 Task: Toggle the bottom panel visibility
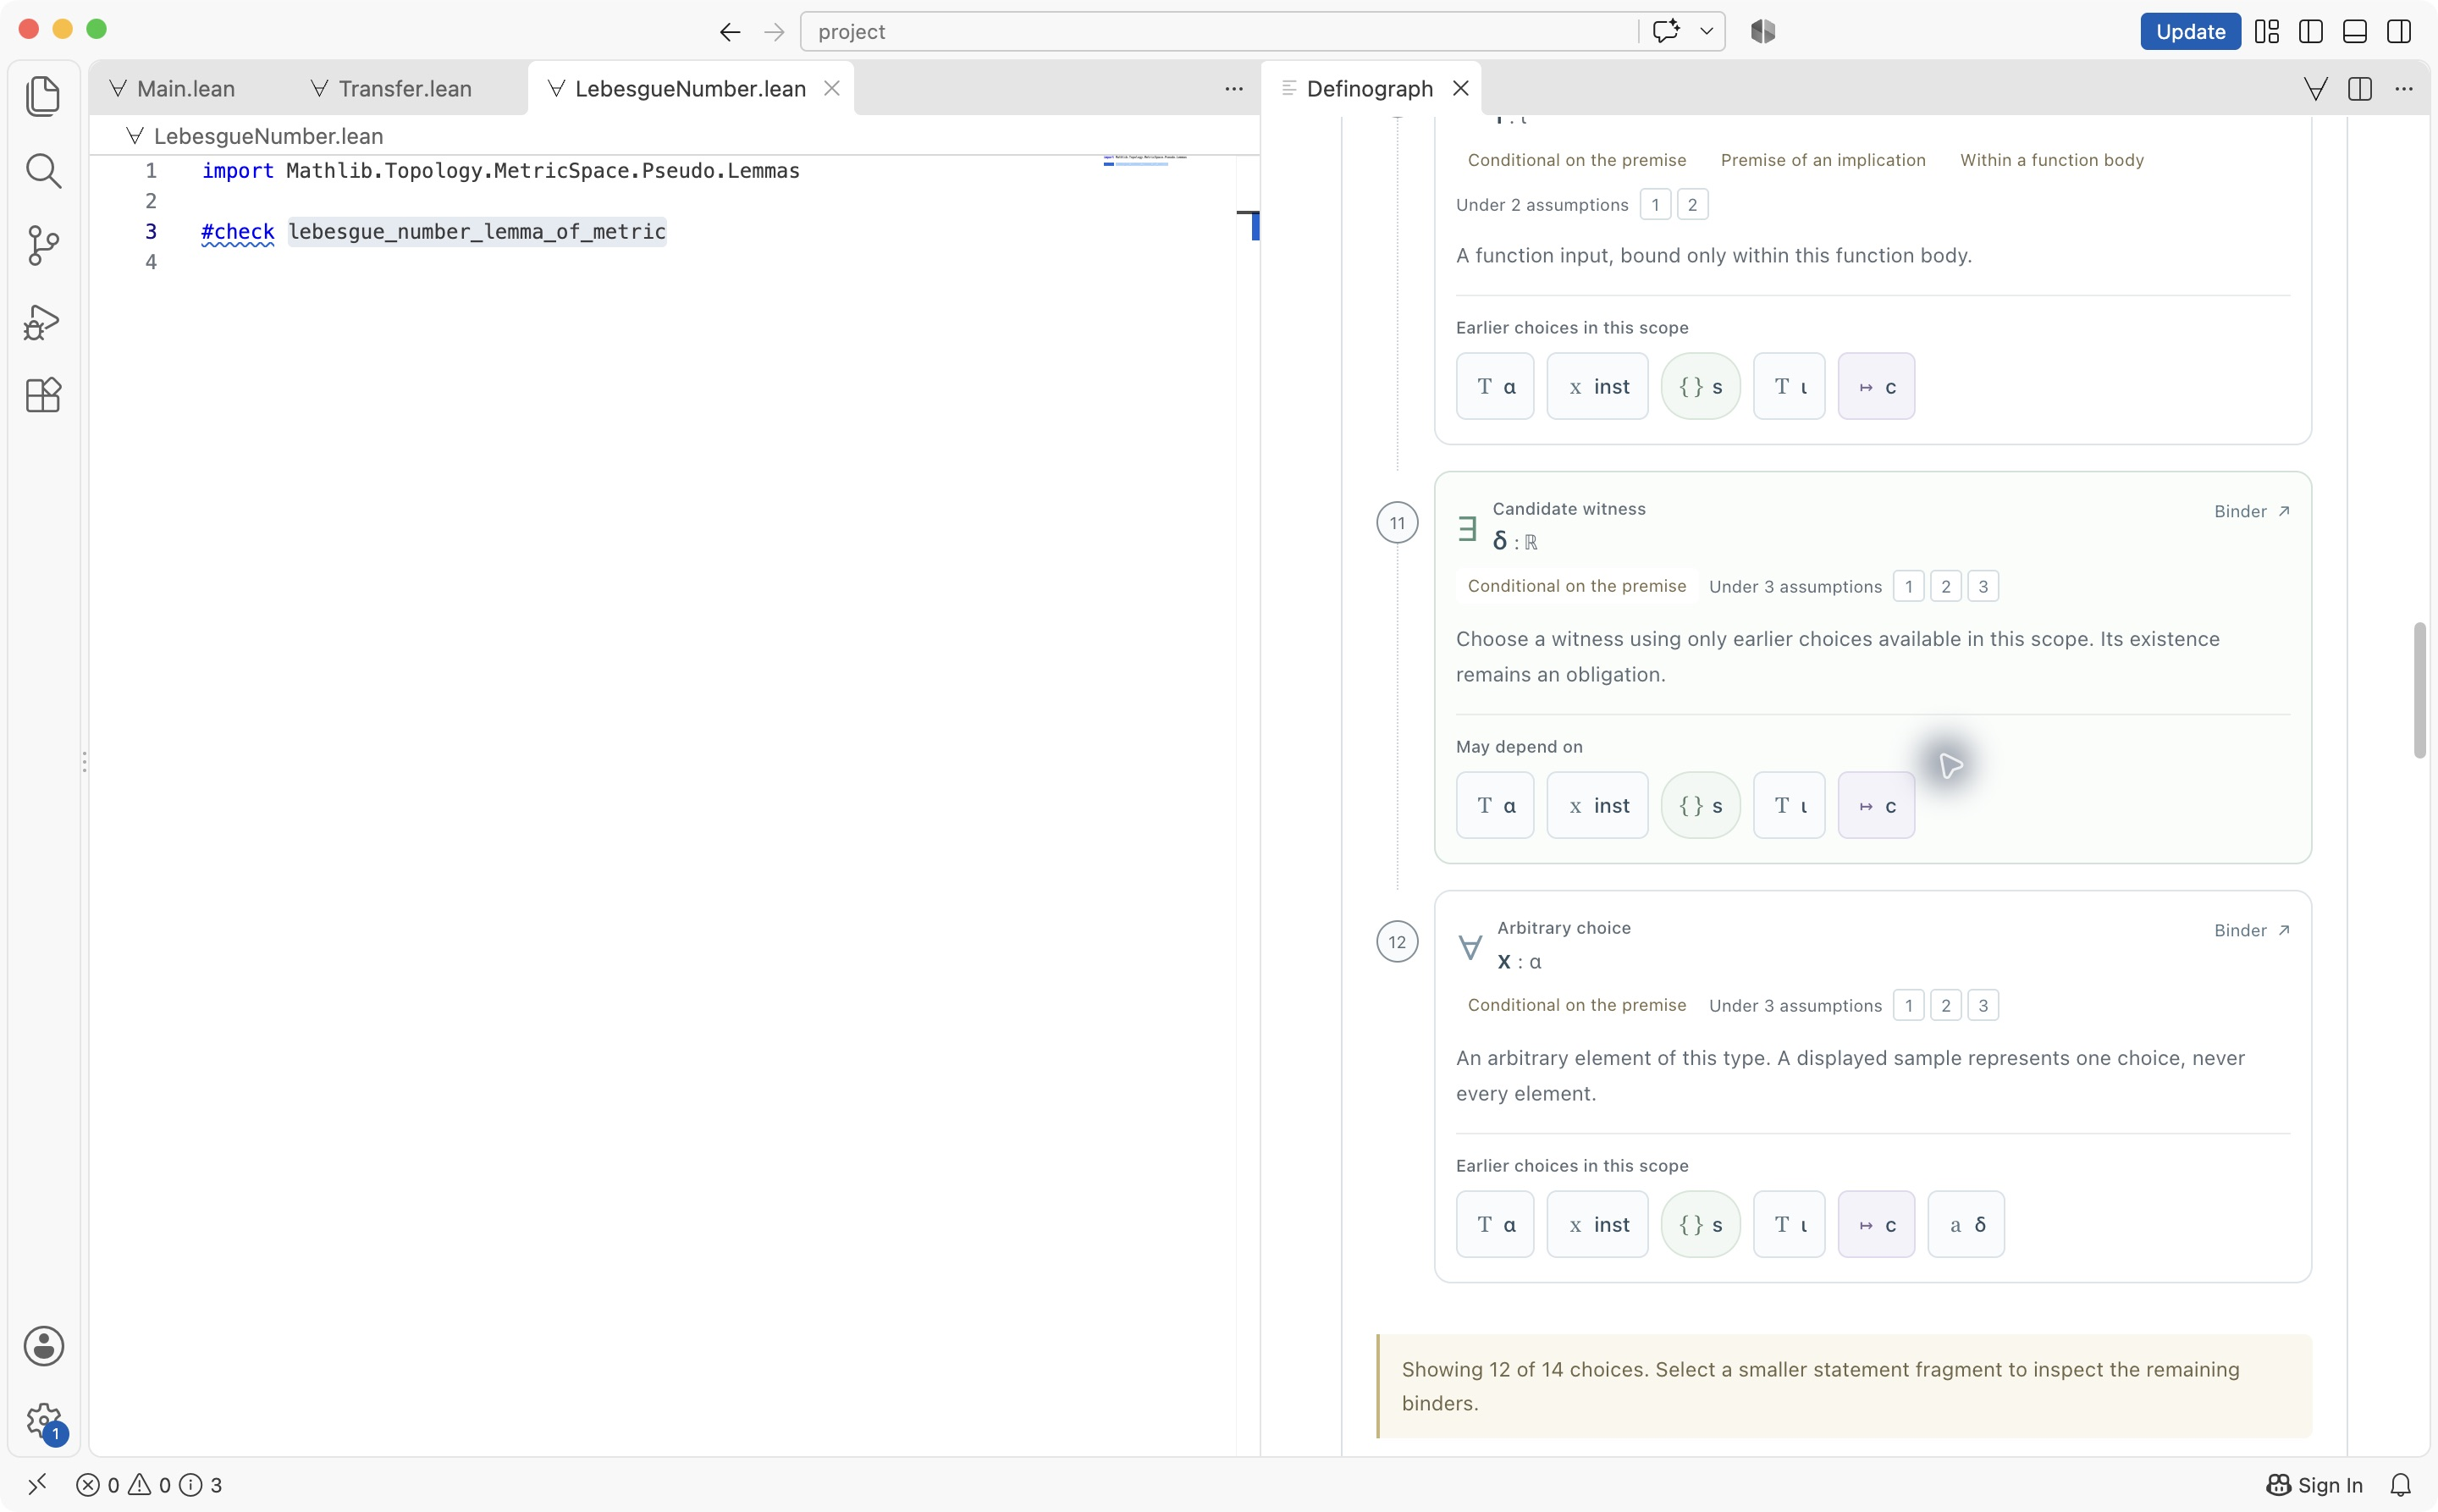(x=2355, y=31)
